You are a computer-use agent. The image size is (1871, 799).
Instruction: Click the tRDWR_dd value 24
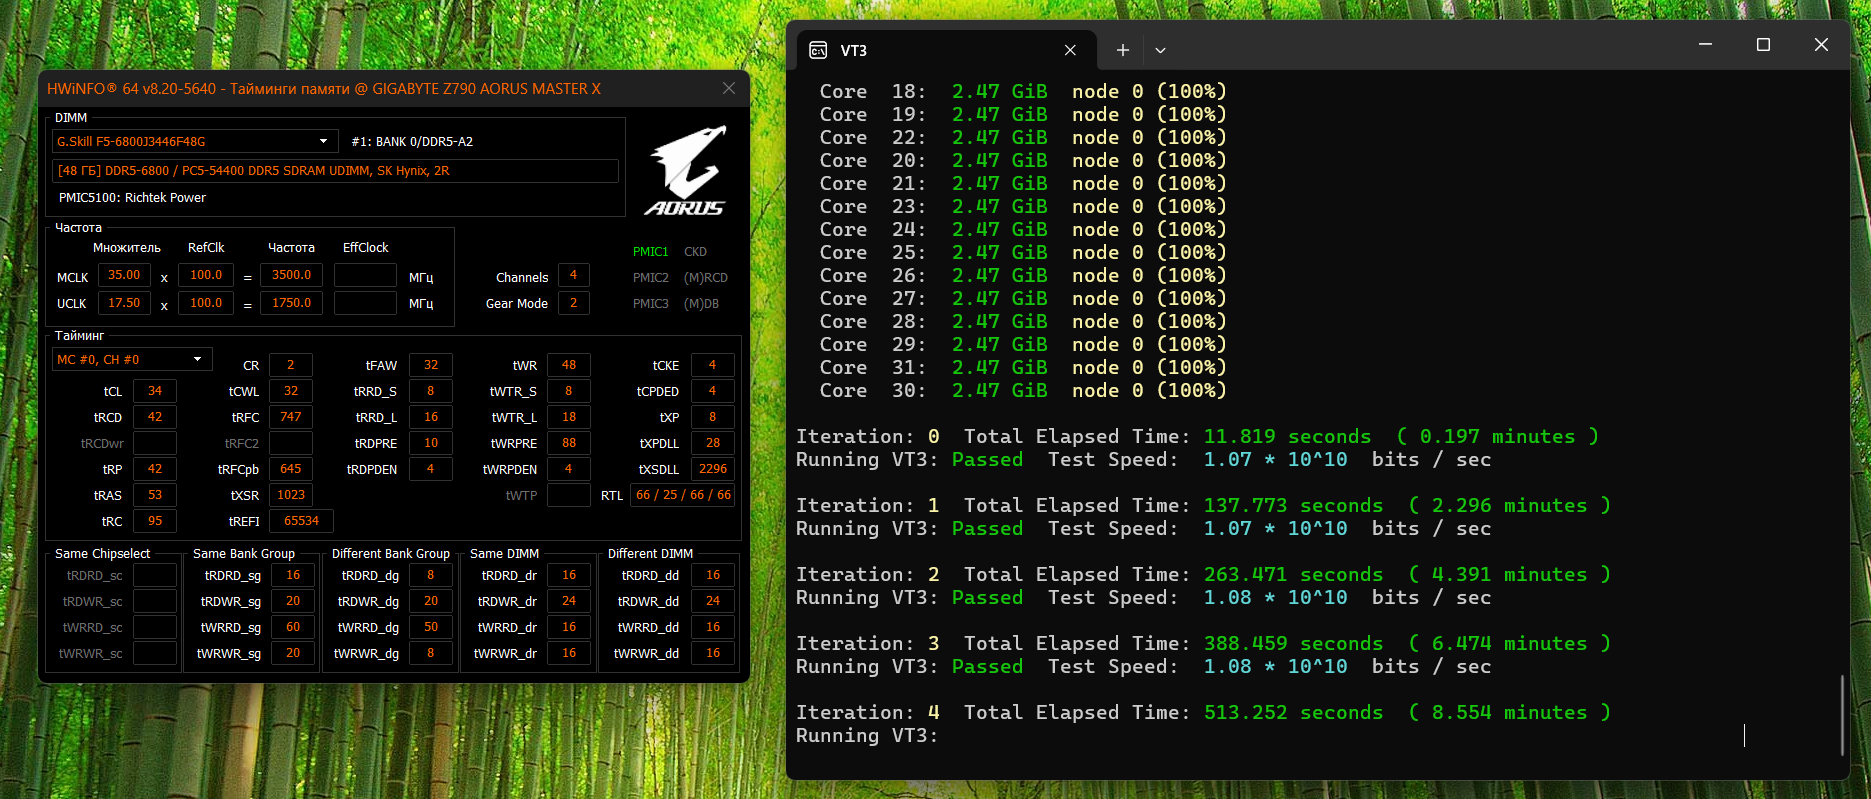coord(713,601)
